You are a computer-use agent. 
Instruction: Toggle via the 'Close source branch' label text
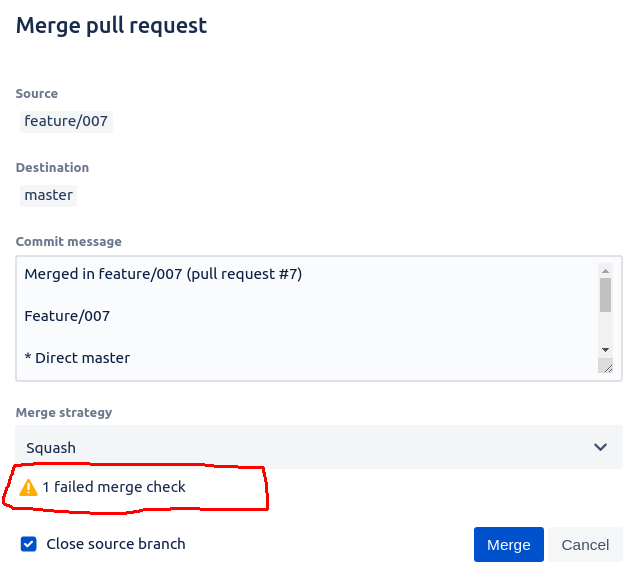click(x=116, y=544)
